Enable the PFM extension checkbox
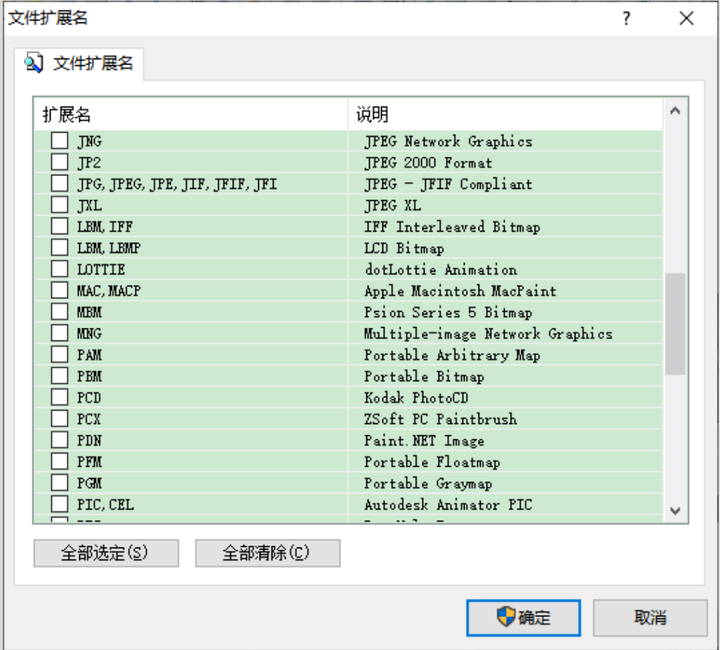The image size is (720, 650). (59, 461)
